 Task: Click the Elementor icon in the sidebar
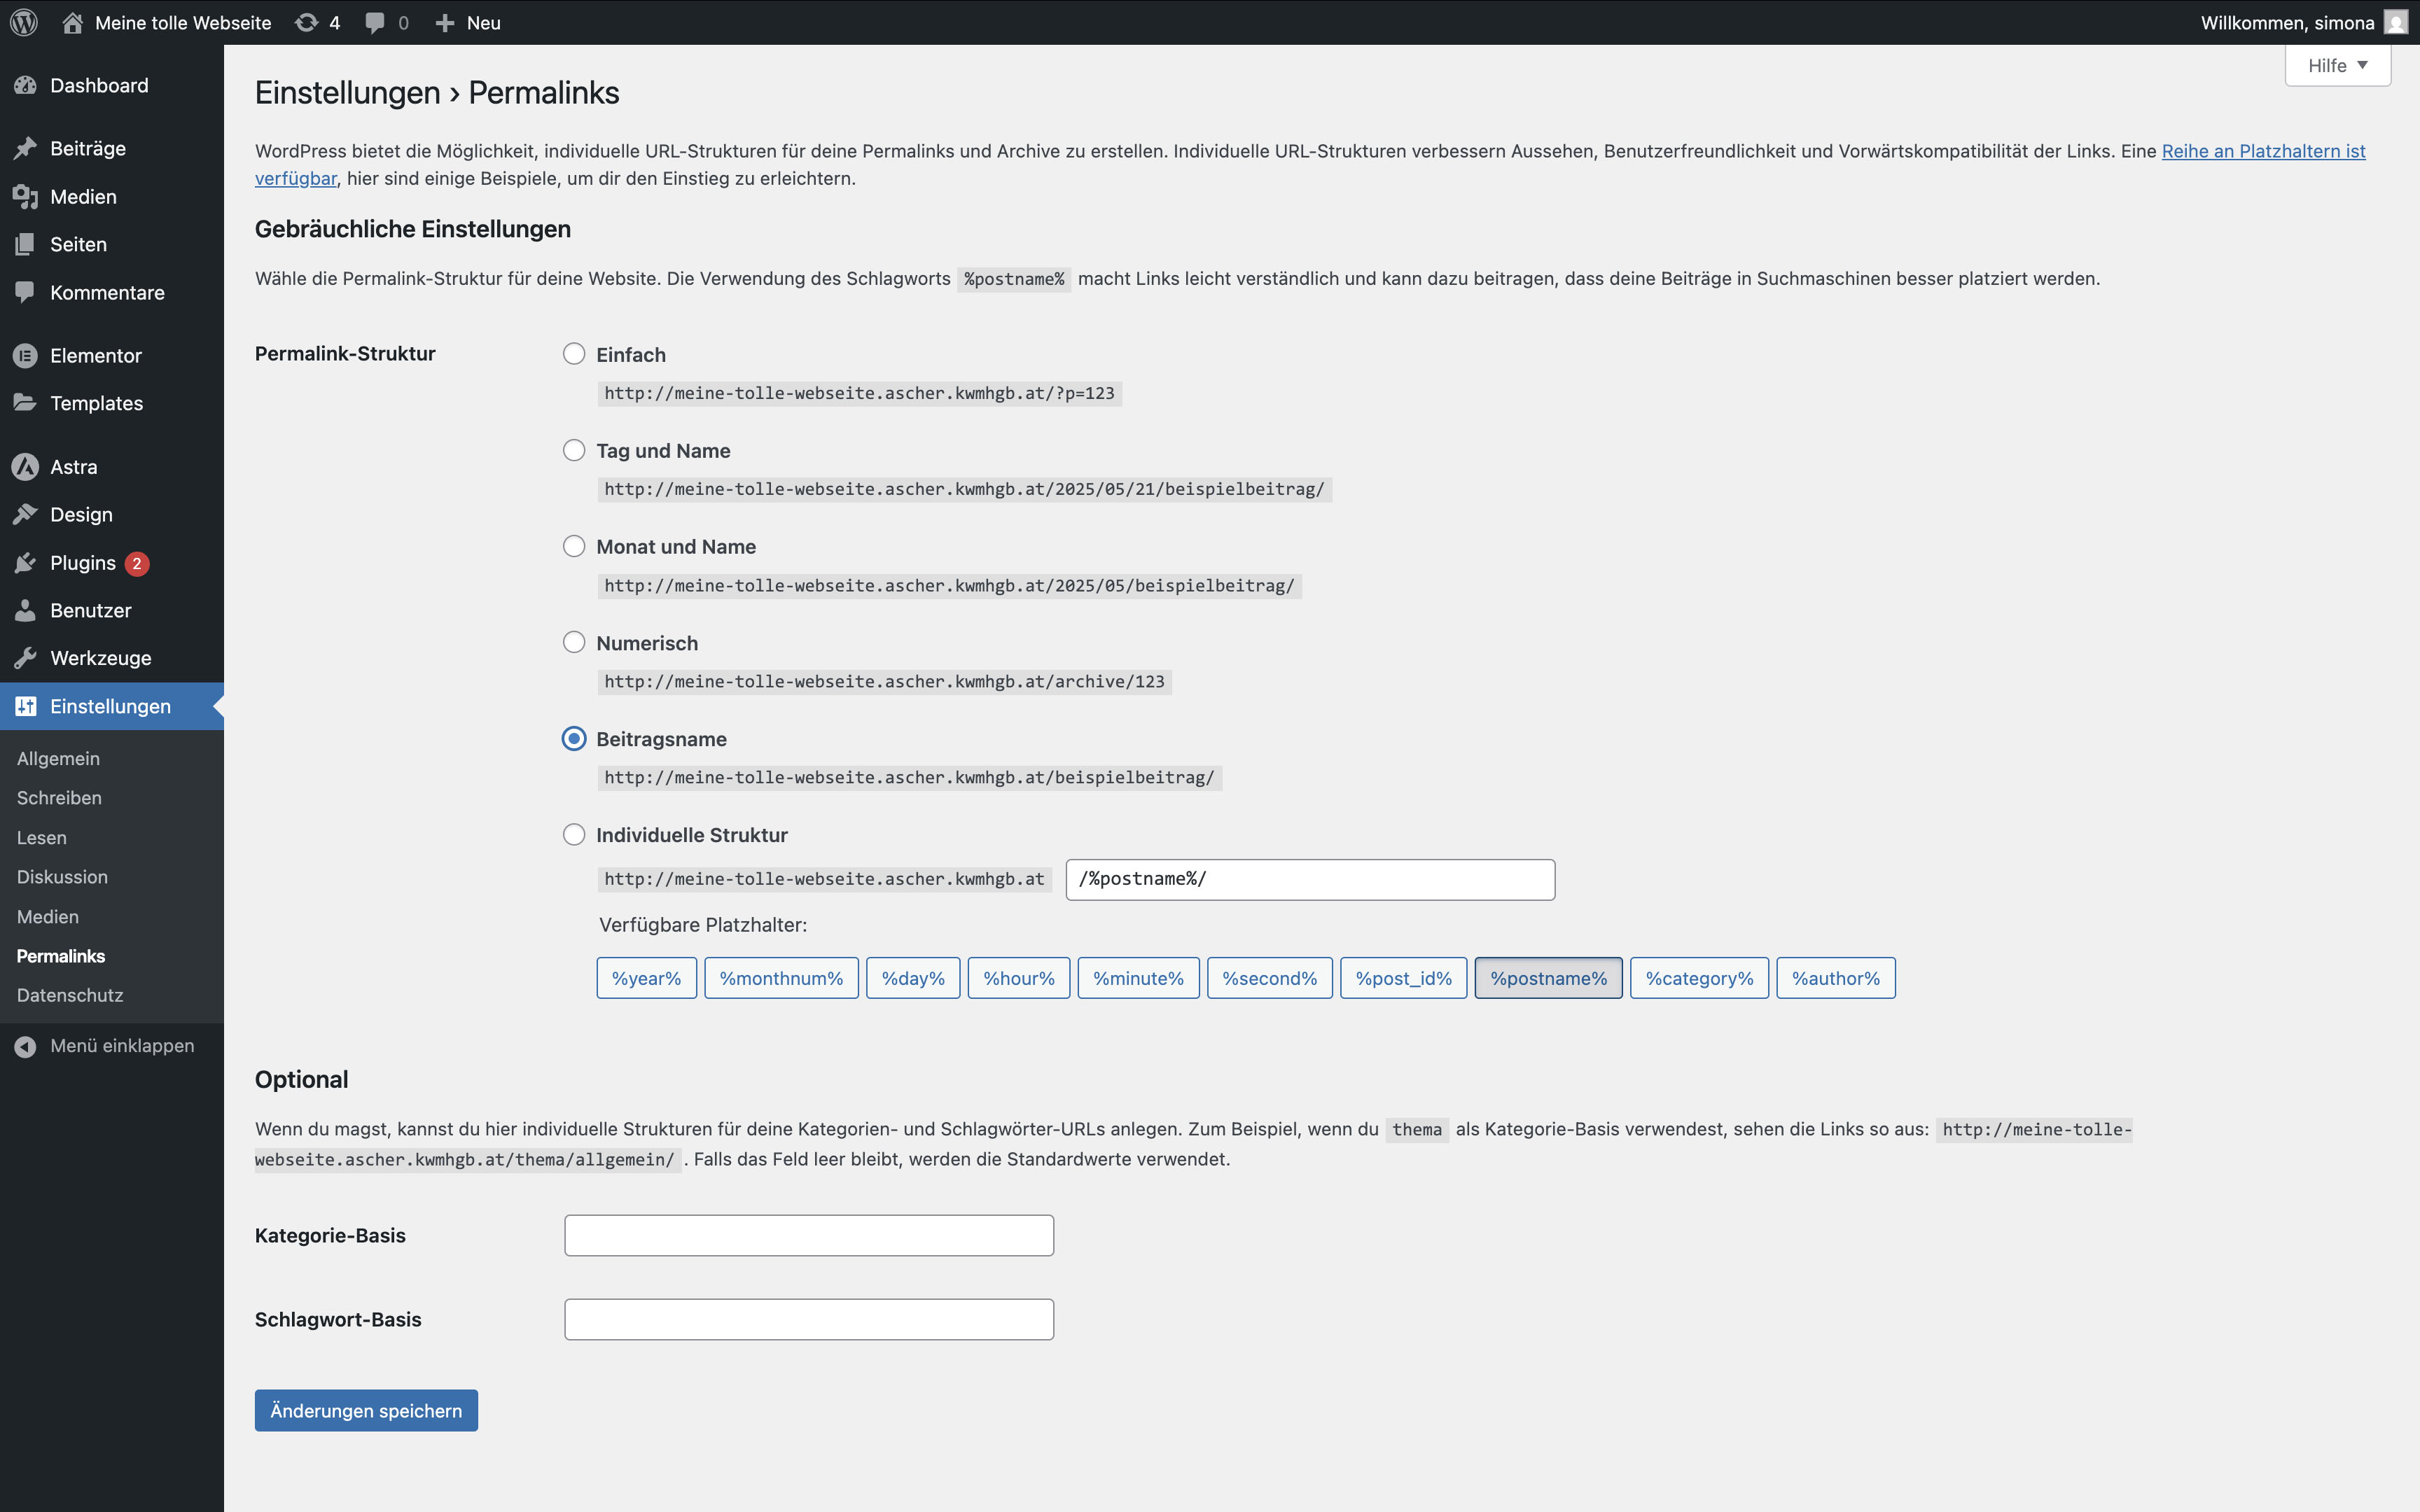[x=26, y=356]
